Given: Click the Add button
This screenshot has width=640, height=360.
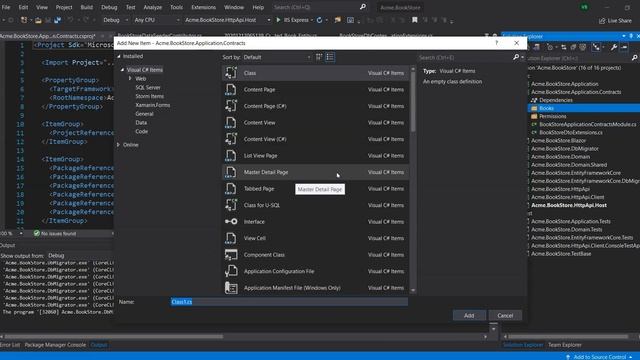Looking at the screenshot, I should (469, 316).
